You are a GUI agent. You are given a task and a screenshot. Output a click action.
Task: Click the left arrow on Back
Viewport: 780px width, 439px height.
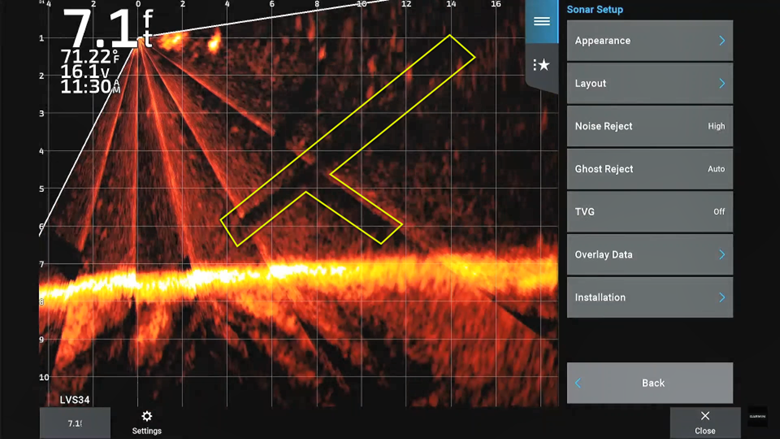point(578,383)
